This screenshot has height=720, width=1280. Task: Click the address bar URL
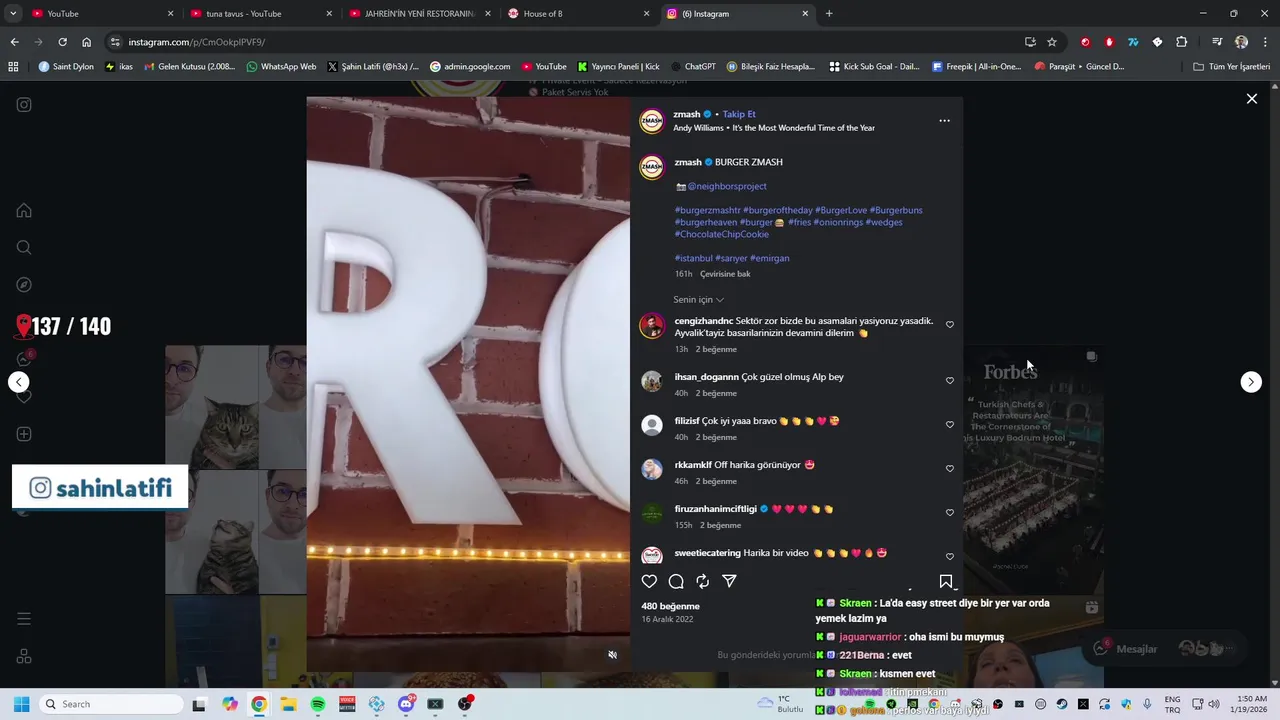coord(197,42)
